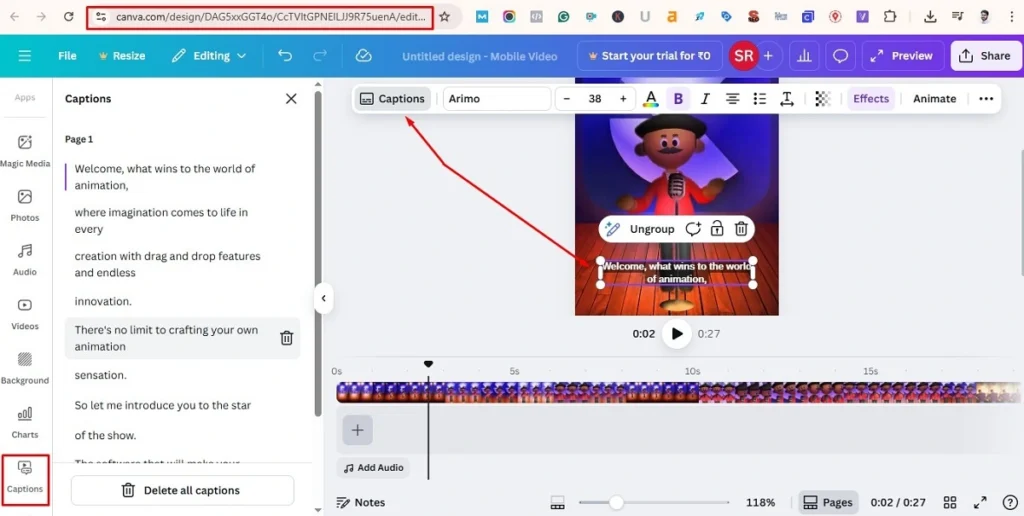Lock the selected element

click(x=717, y=229)
